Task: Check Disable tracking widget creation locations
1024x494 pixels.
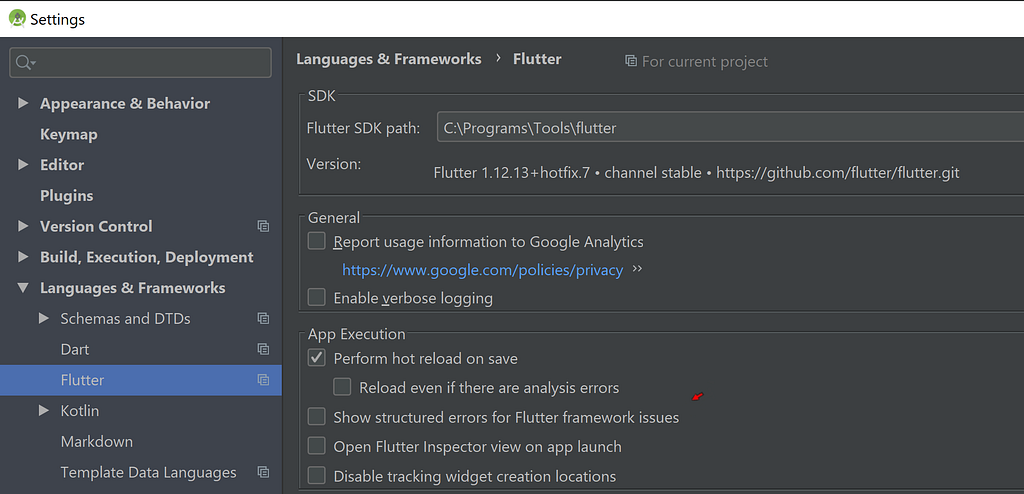Action: [x=317, y=476]
